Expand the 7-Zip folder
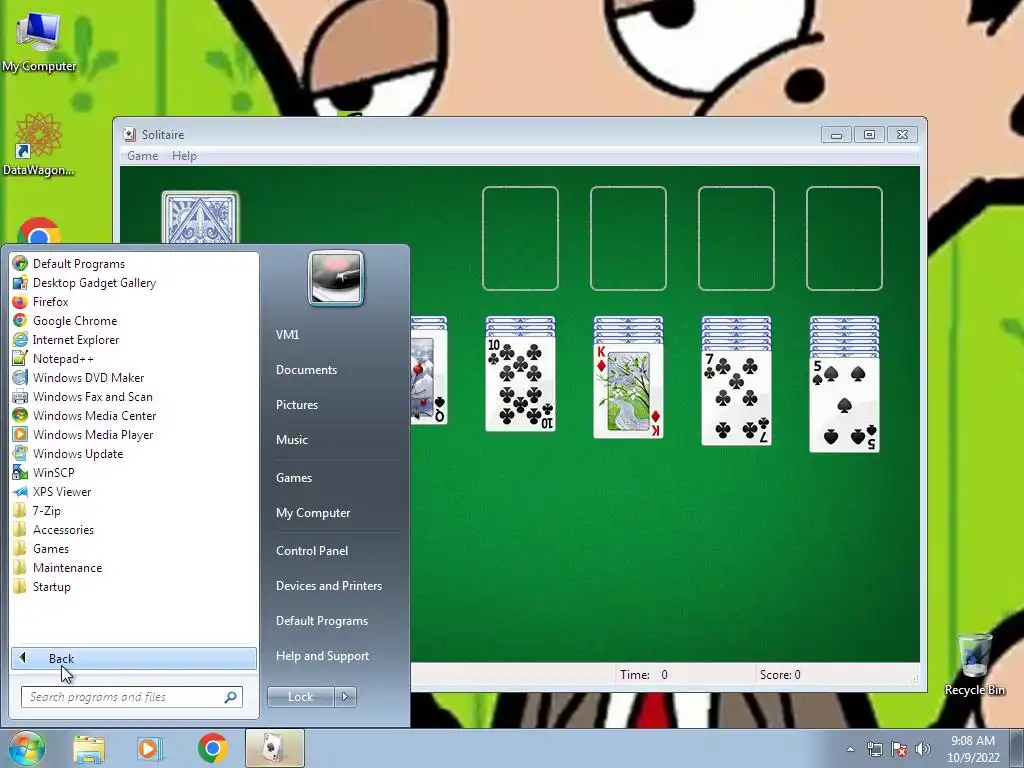The width and height of the screenshot is (1024, 768). coord(134,511)
